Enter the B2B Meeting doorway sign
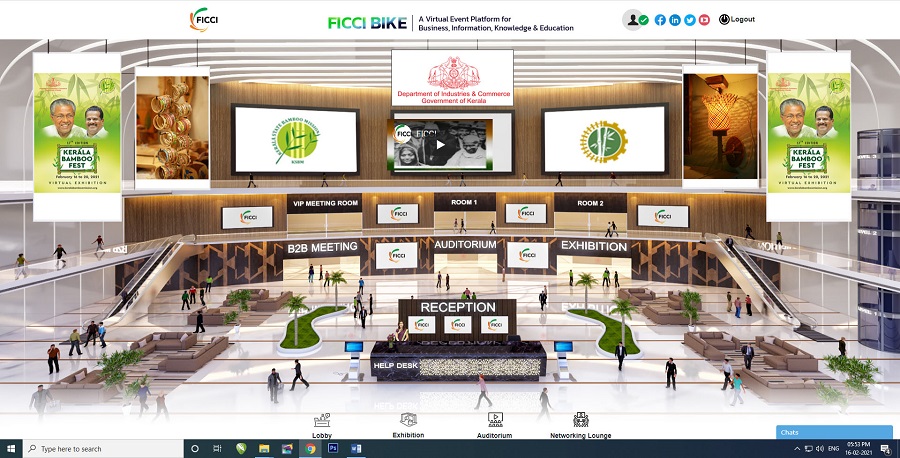Image resolution: width=900 pixels, height=458 pixels. click(x=322, y=247)
